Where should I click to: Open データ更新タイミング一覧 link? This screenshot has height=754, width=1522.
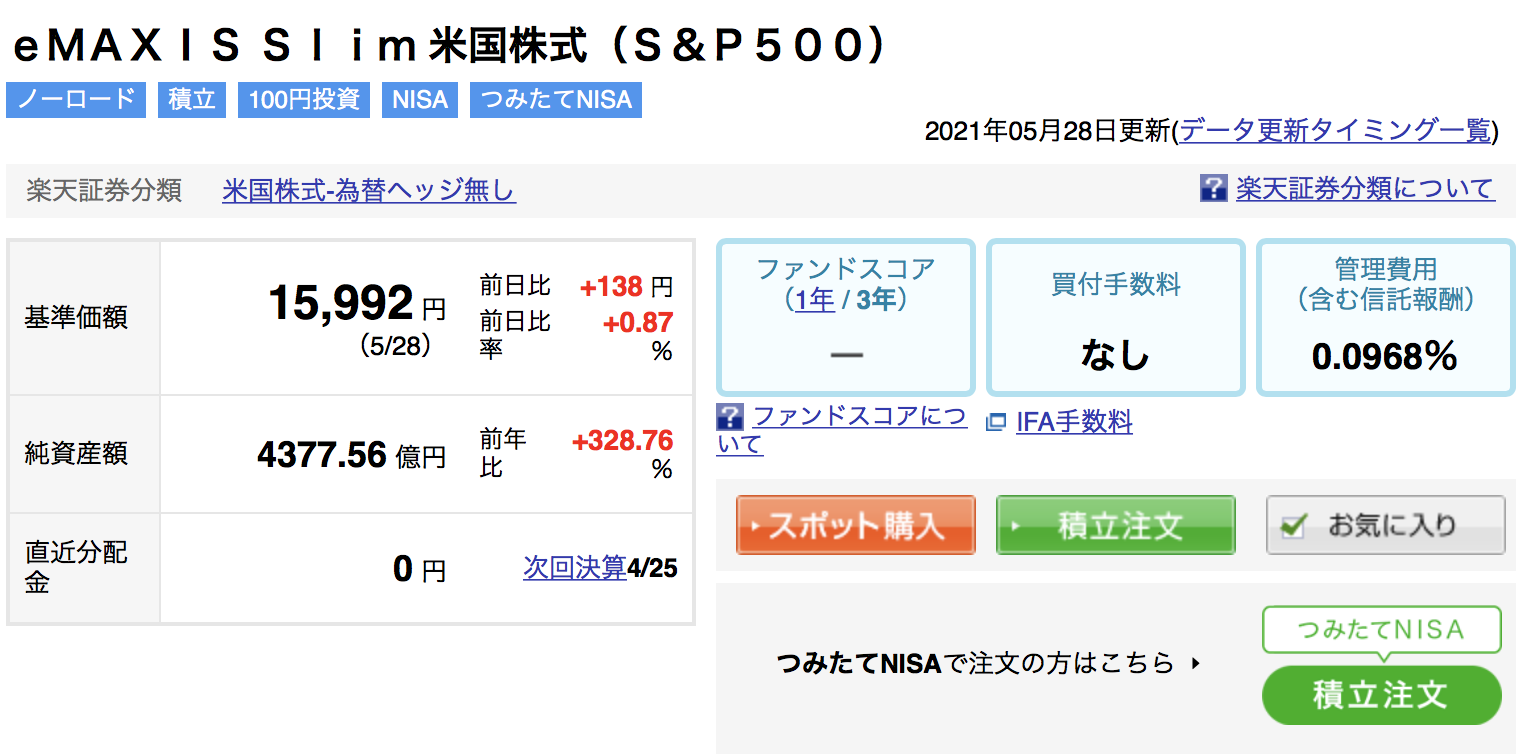(x=1336, y=131)
